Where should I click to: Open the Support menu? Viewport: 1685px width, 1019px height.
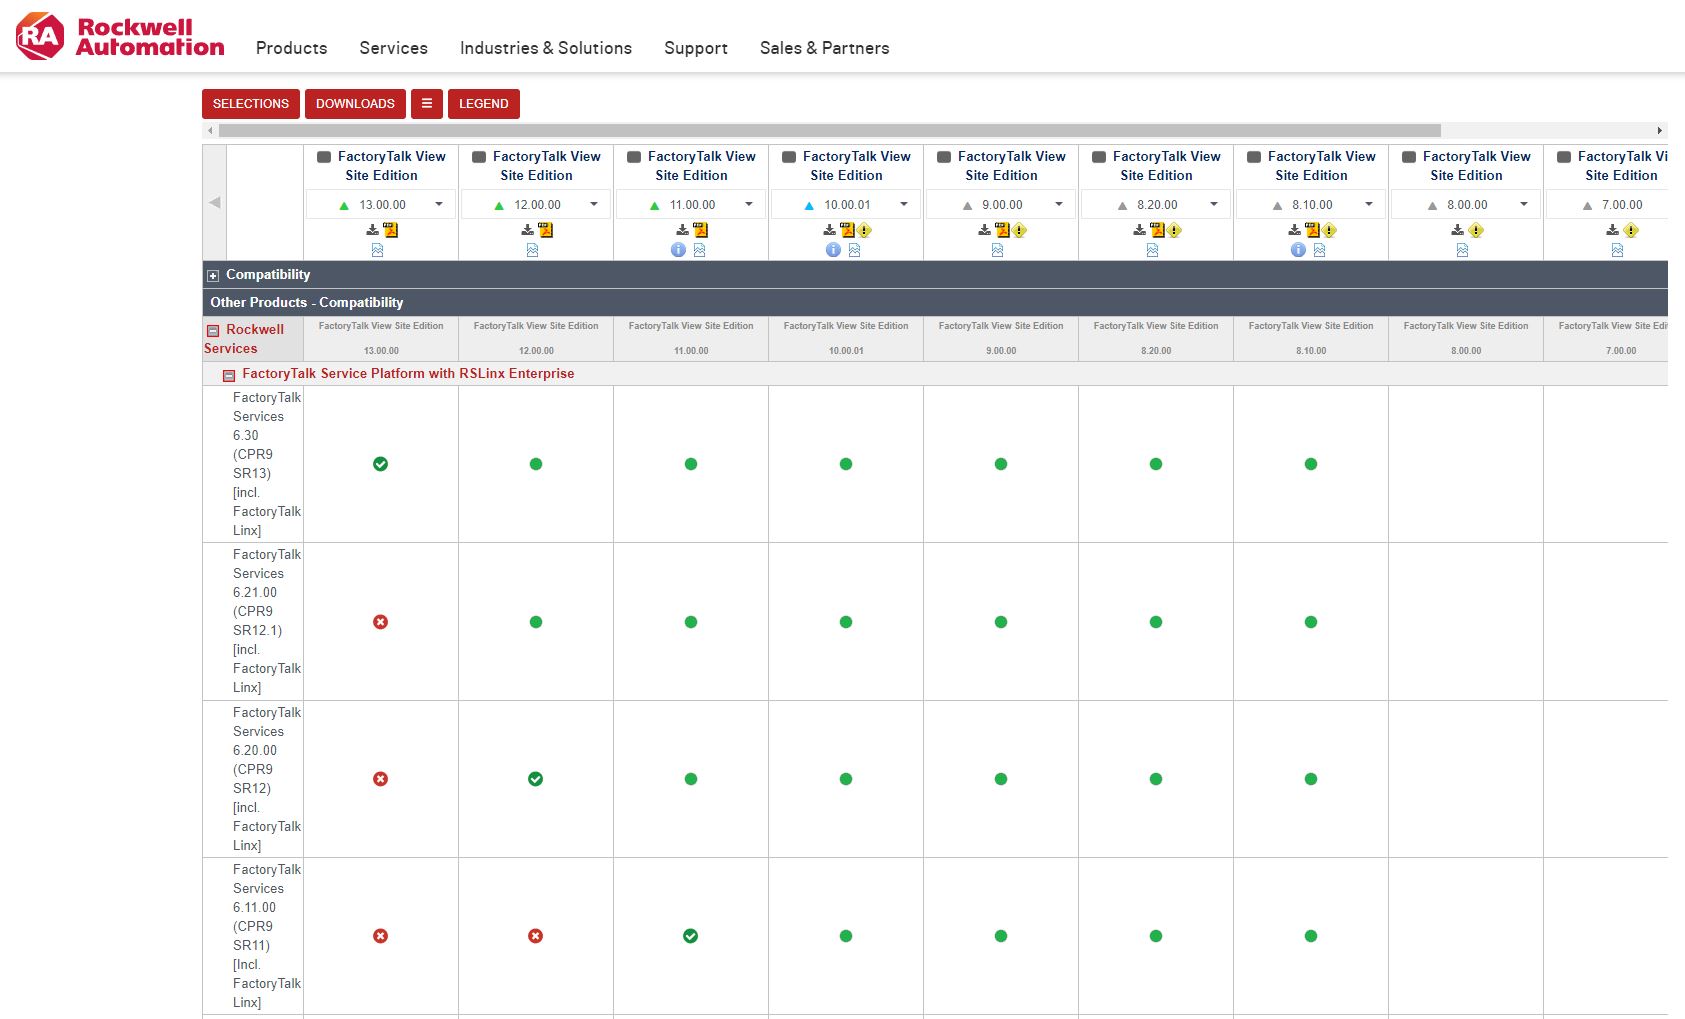click(695, 48)
